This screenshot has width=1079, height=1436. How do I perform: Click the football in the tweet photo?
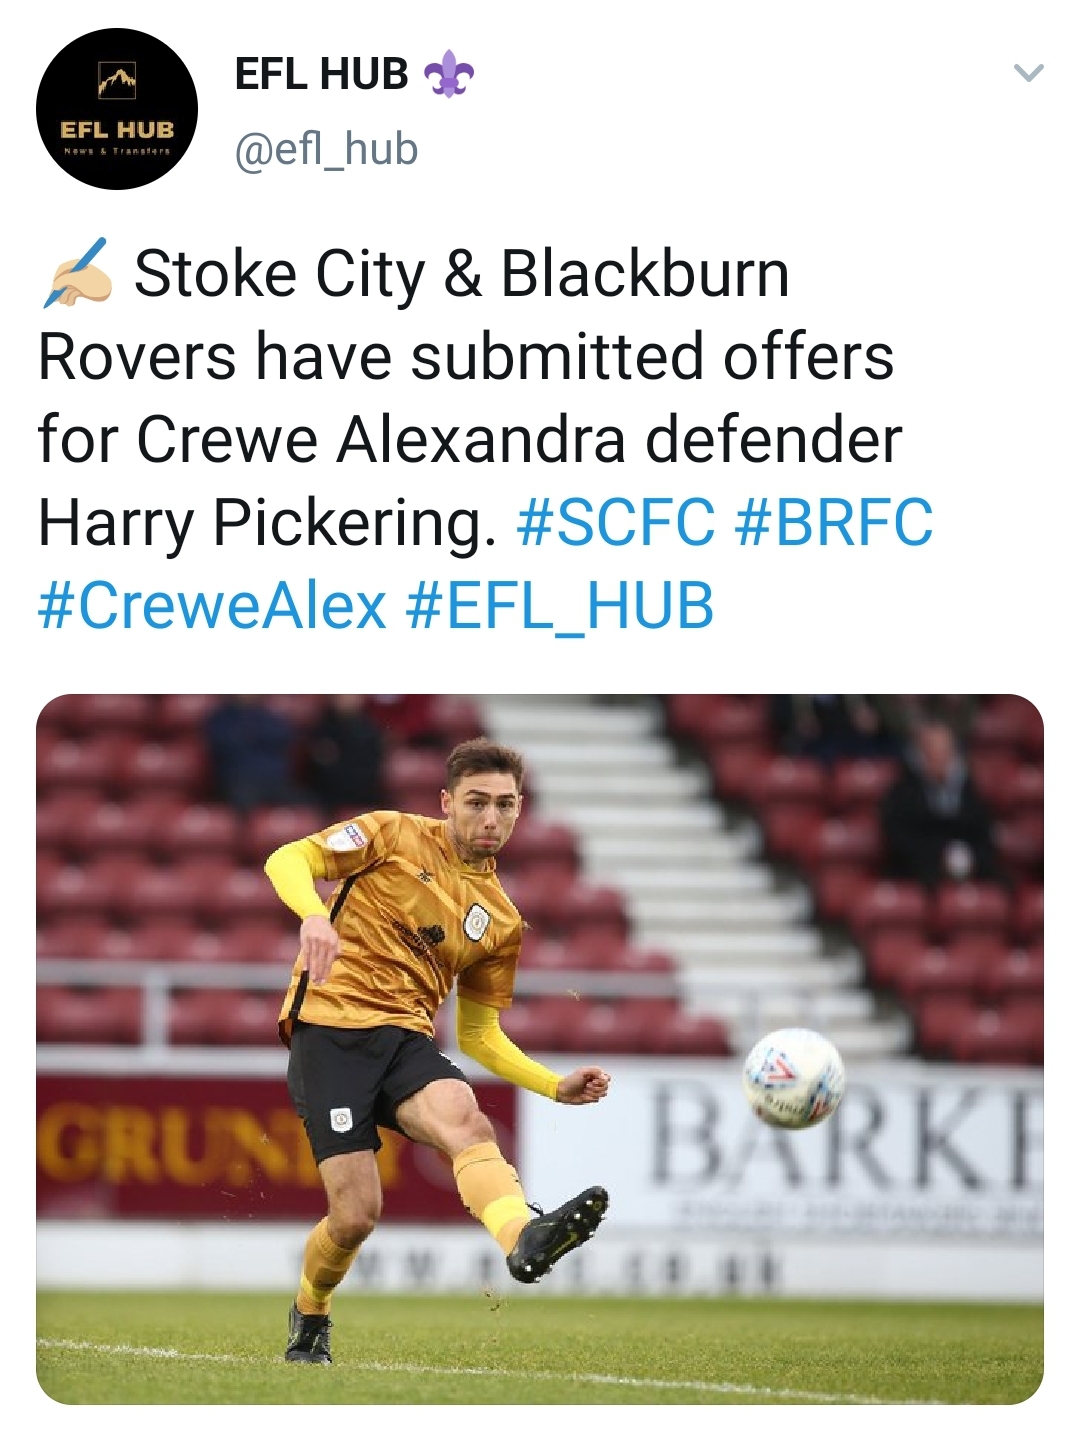[x=794, y=1078]
